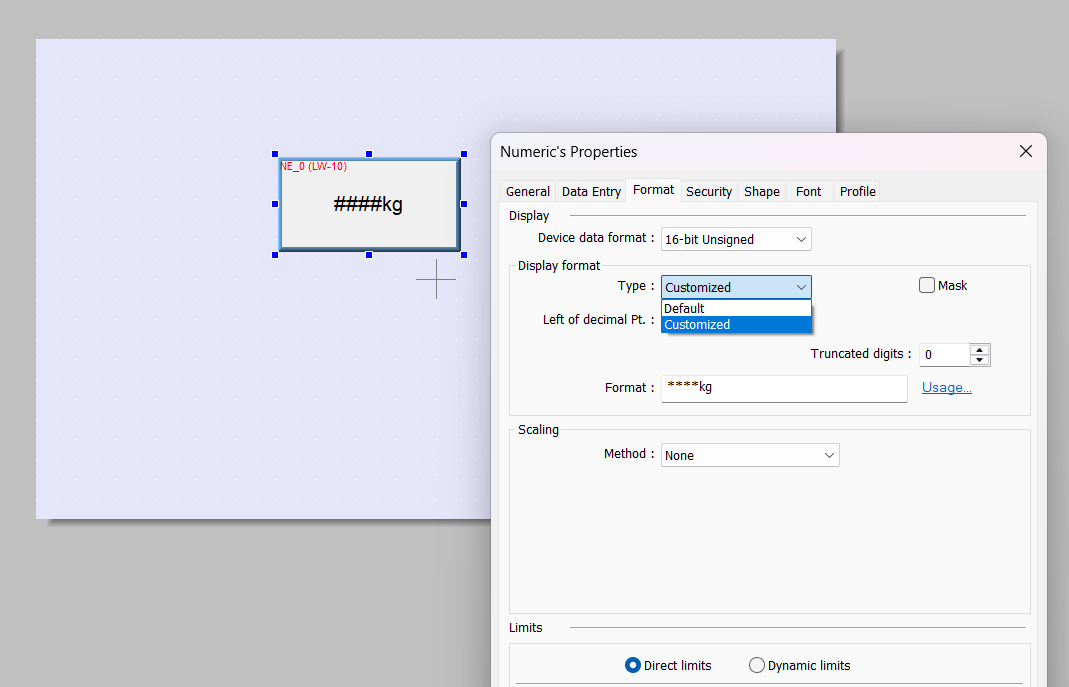The image size is (1069, 687).
Task: Increase Truncated digits with up arrow
Action: click(x=980, y=349)
